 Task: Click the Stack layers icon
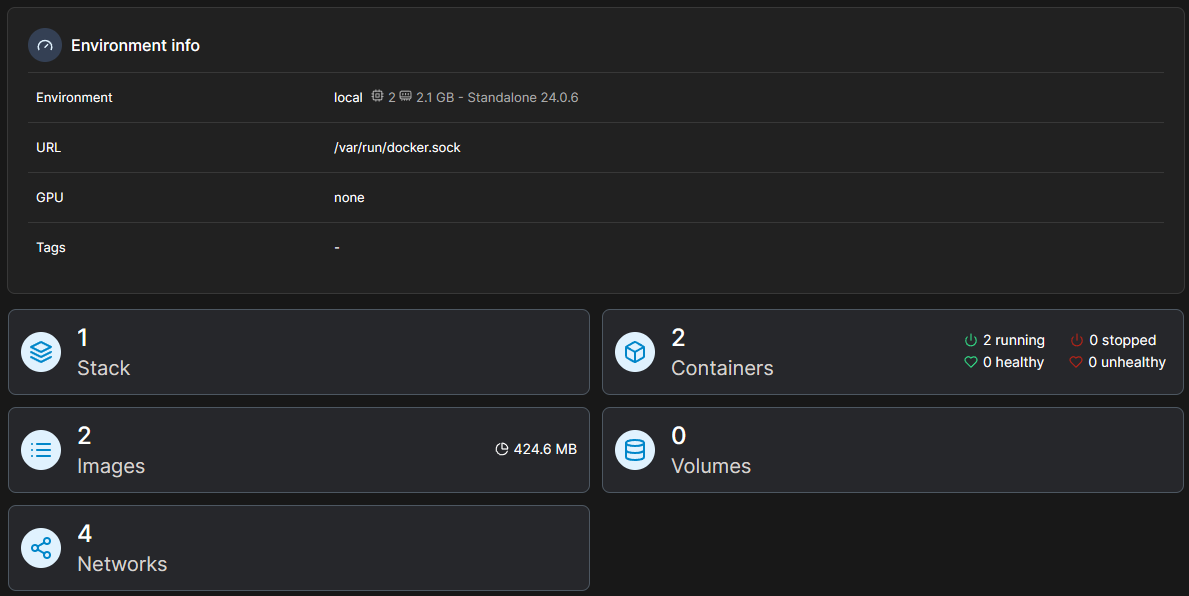click(41, 352)
